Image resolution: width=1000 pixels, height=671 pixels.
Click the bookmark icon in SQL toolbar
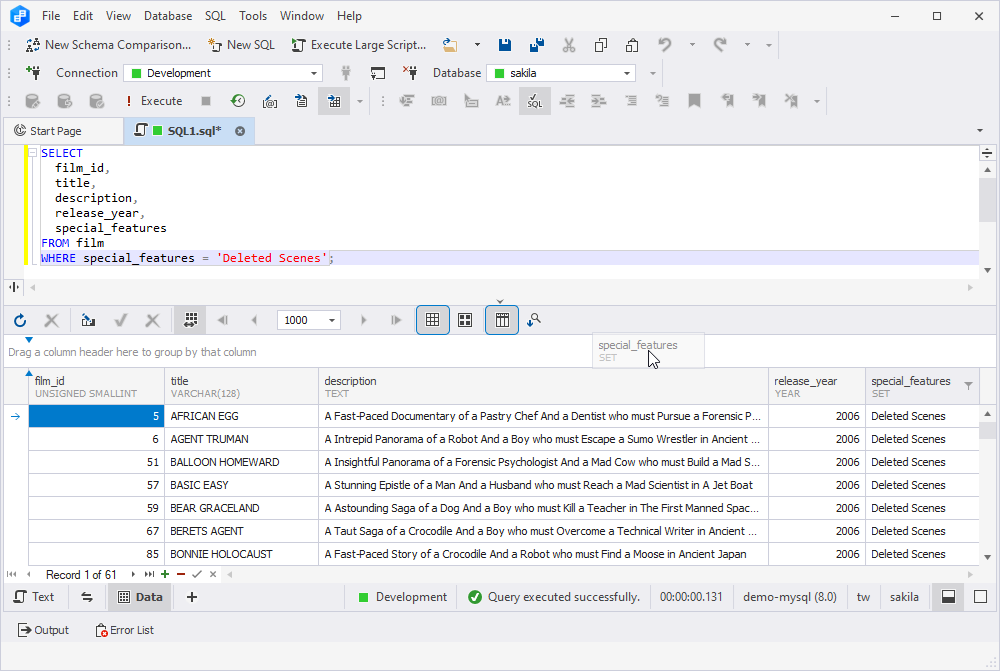pyautogui.click(x=695, y=101)
